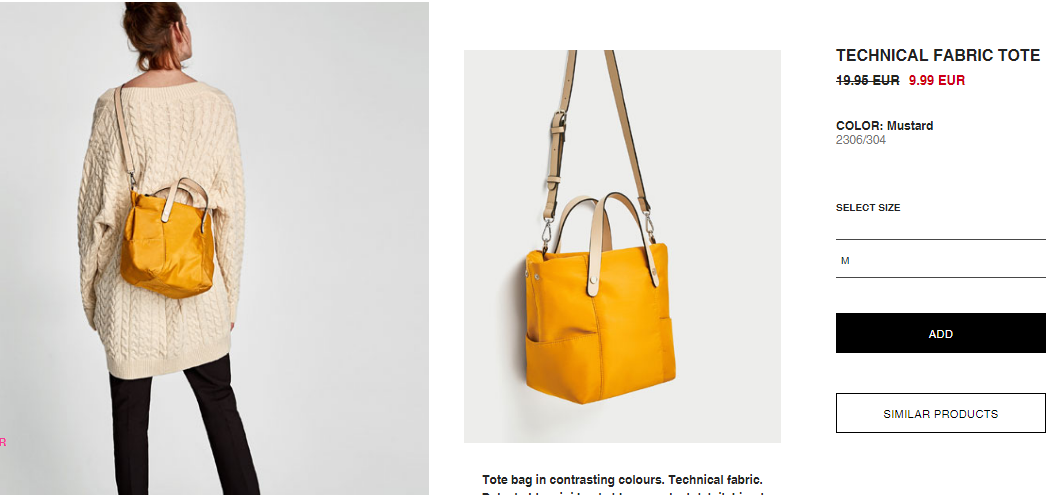Click the pink partial link at left edge
This screenshot has height=495, width=1046.
point(3,442)
